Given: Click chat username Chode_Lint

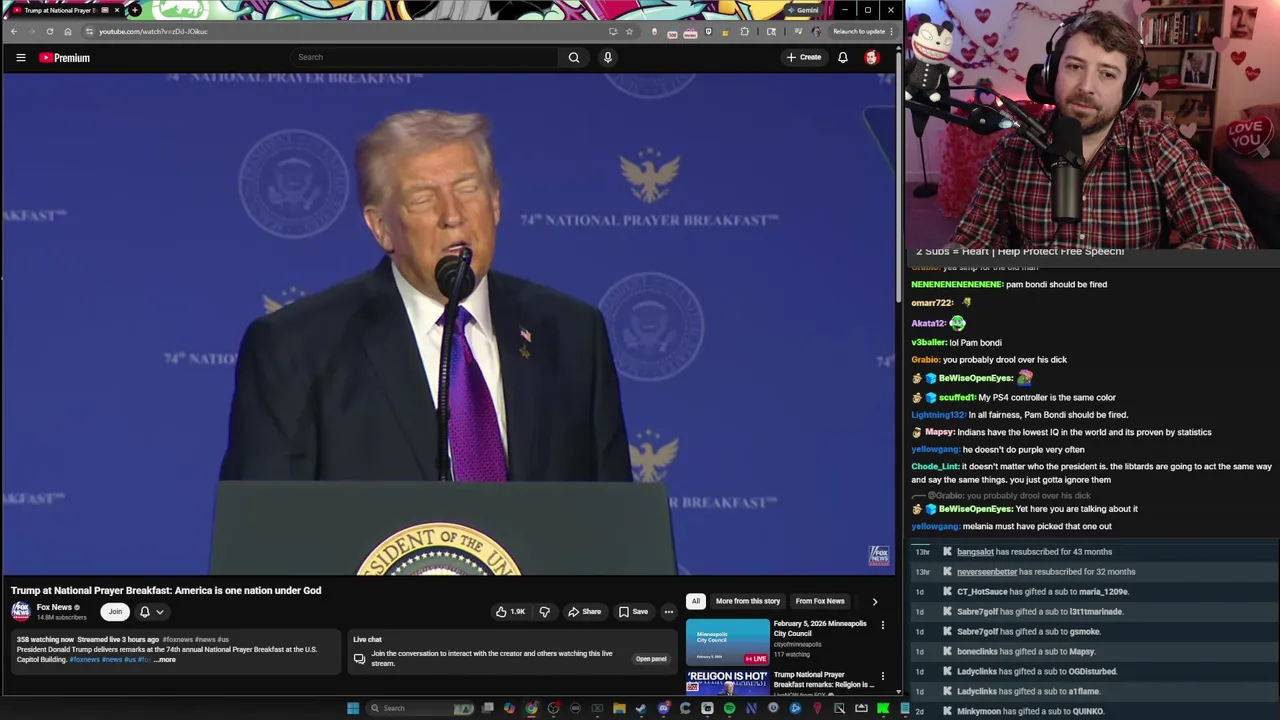Looking at the screenshot, I should 935,466.
